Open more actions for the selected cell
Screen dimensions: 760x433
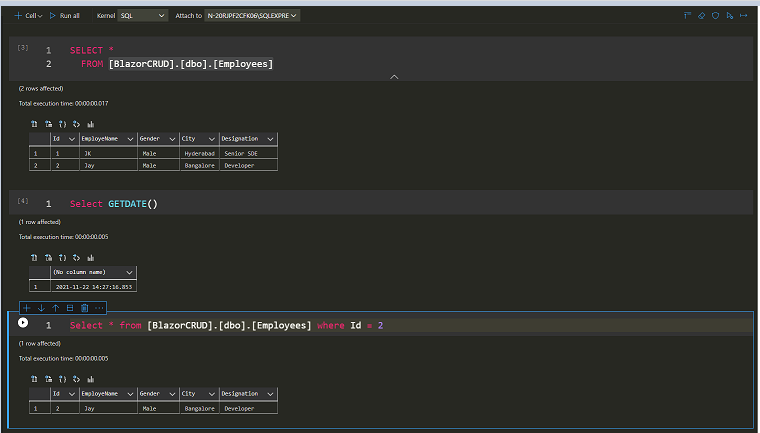coord(99,308)
